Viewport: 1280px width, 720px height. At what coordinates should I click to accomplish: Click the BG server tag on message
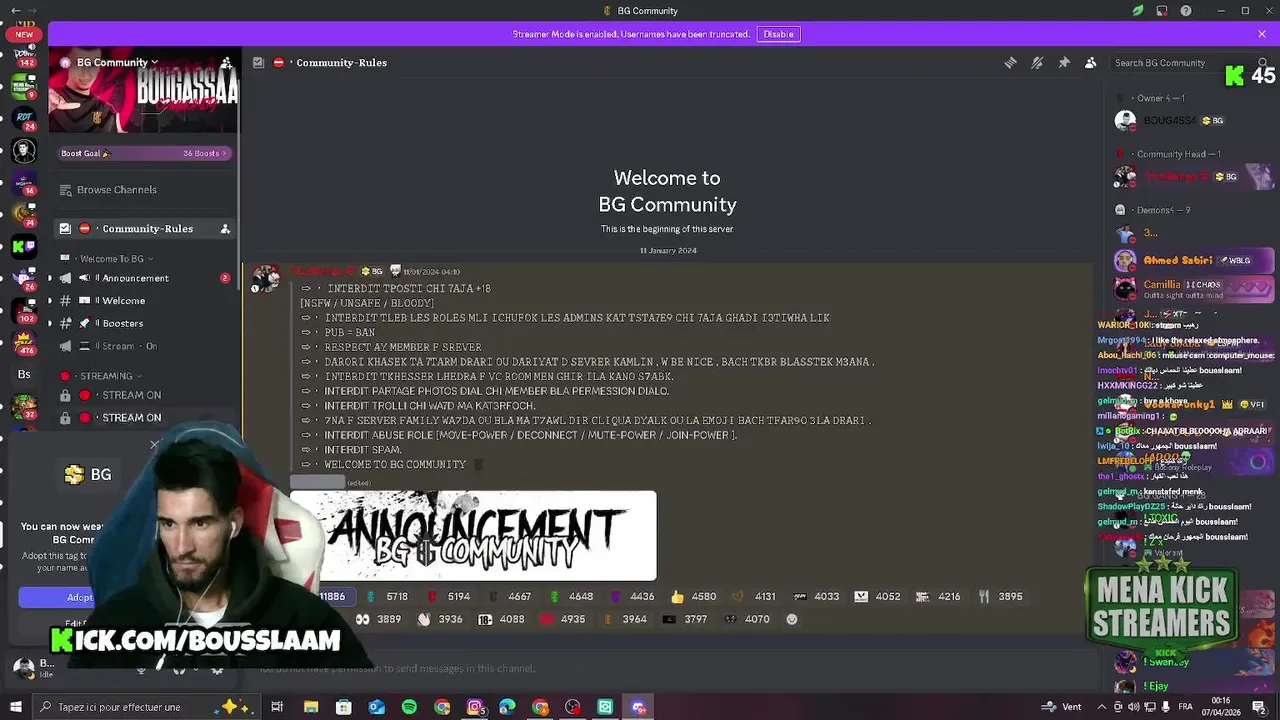tap(371, 271)
